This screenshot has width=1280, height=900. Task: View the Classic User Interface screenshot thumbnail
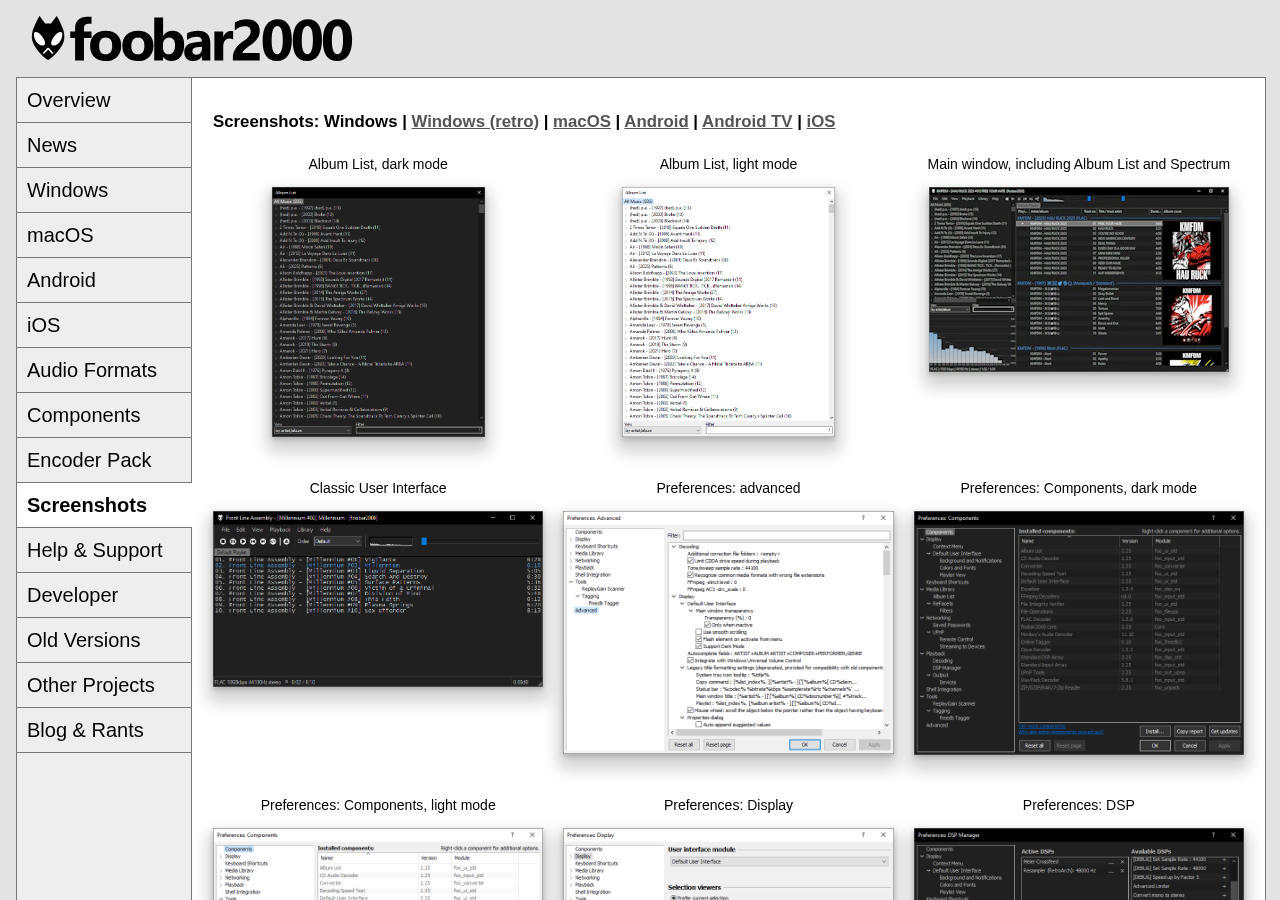coord(378,599)
